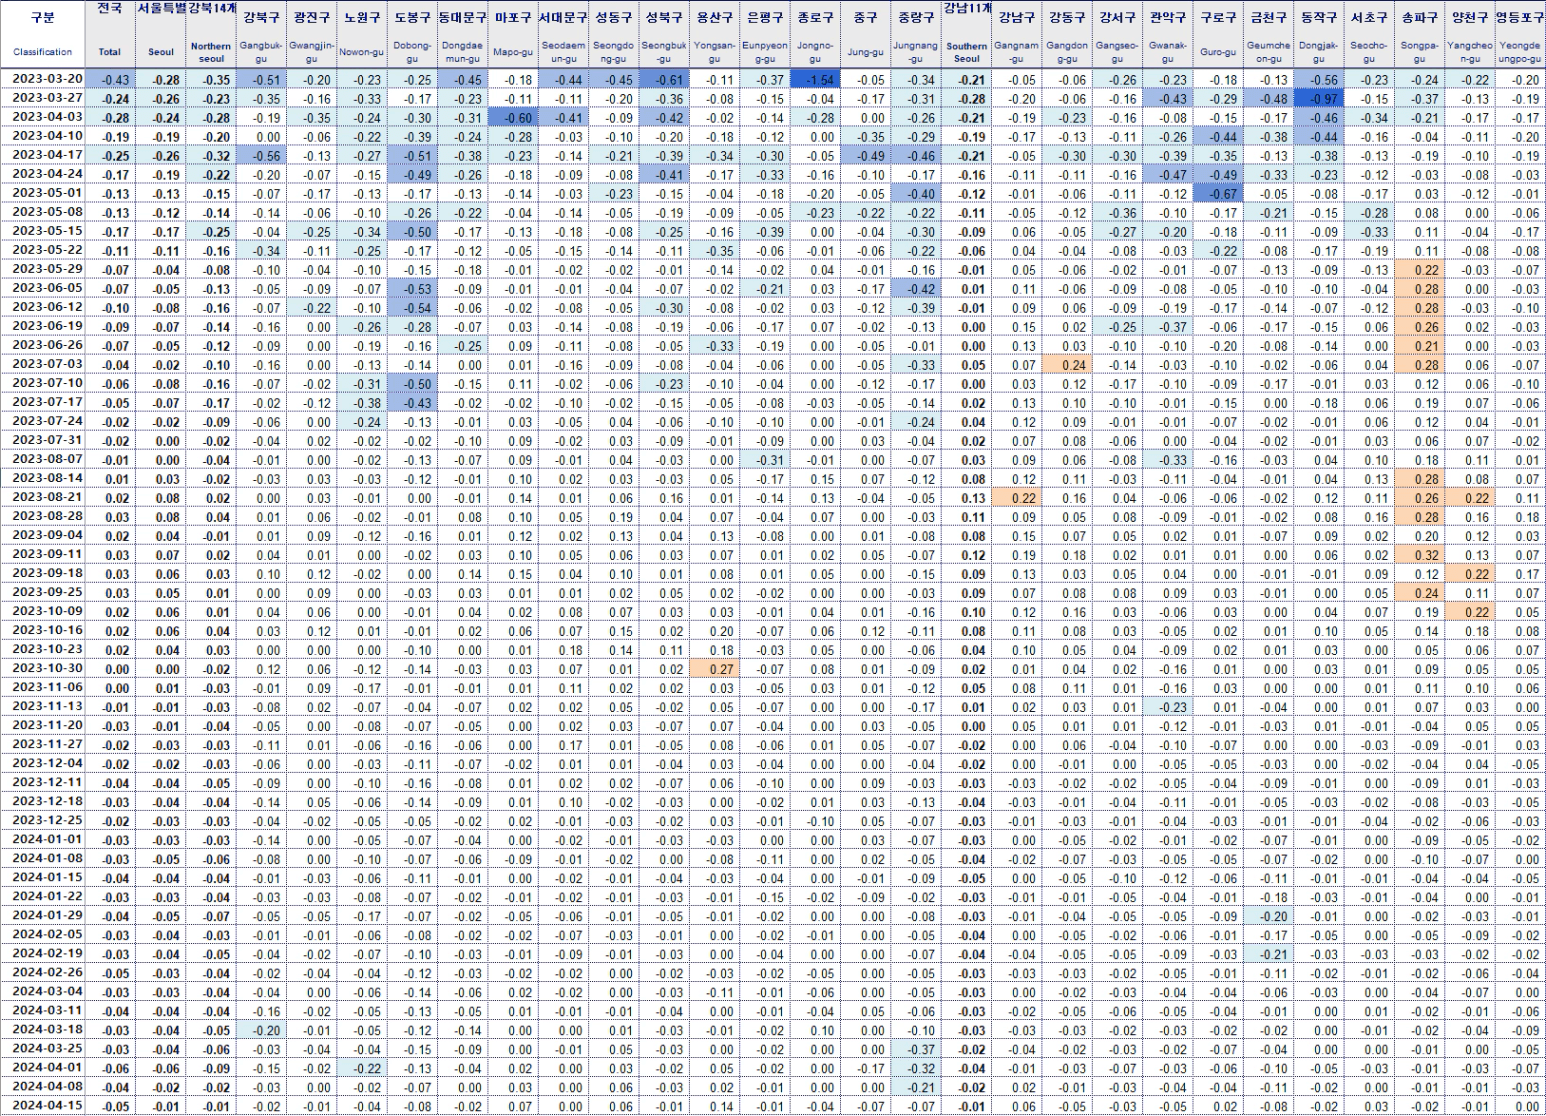Click the 전국 column header
Screen dimensions: 1546x1116
[110, 9]
